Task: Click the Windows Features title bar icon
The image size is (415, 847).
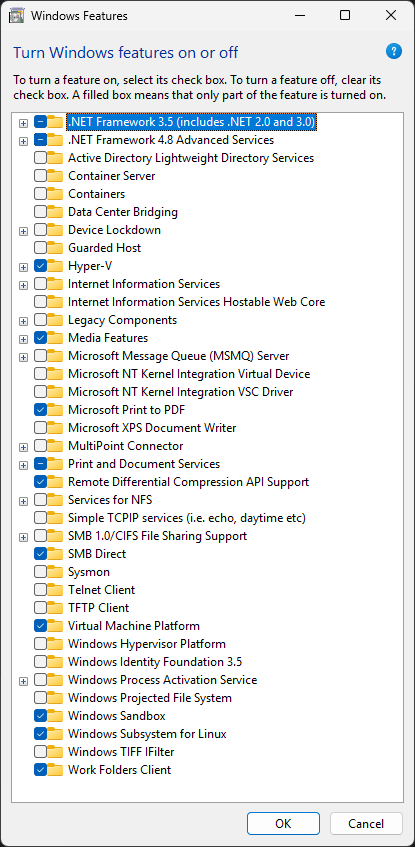Action: (17, 16)
